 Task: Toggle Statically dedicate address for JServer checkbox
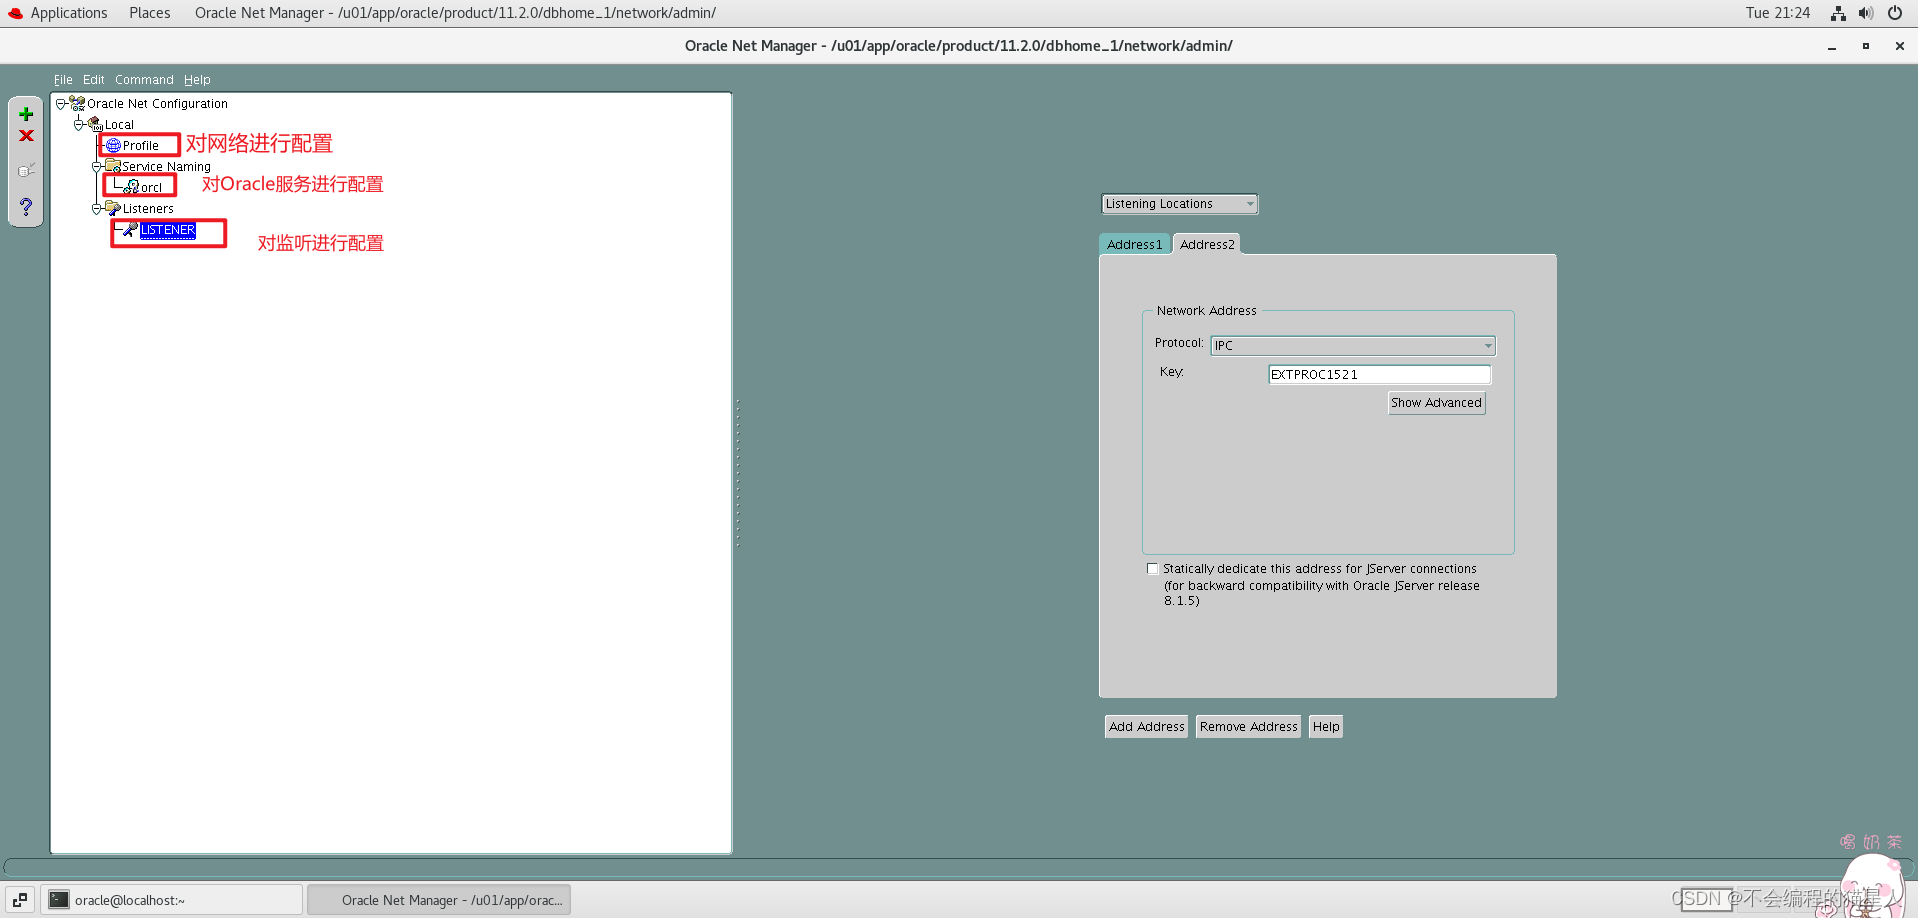tap(1153, 569)
